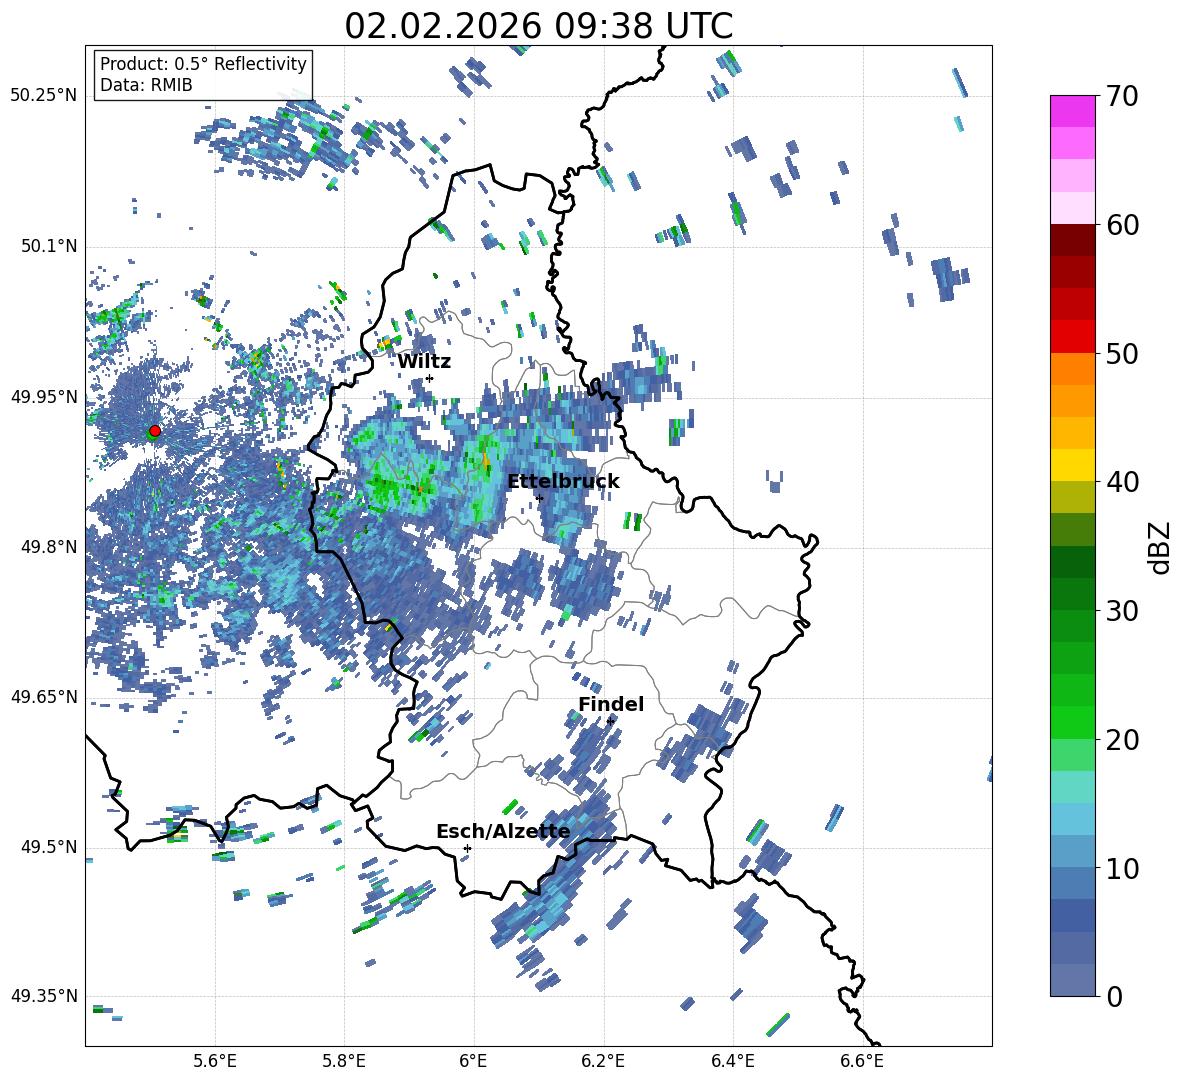Click the 49.65°N latitude label
Screen dimensions: 1184x1081
pos(43,696)
